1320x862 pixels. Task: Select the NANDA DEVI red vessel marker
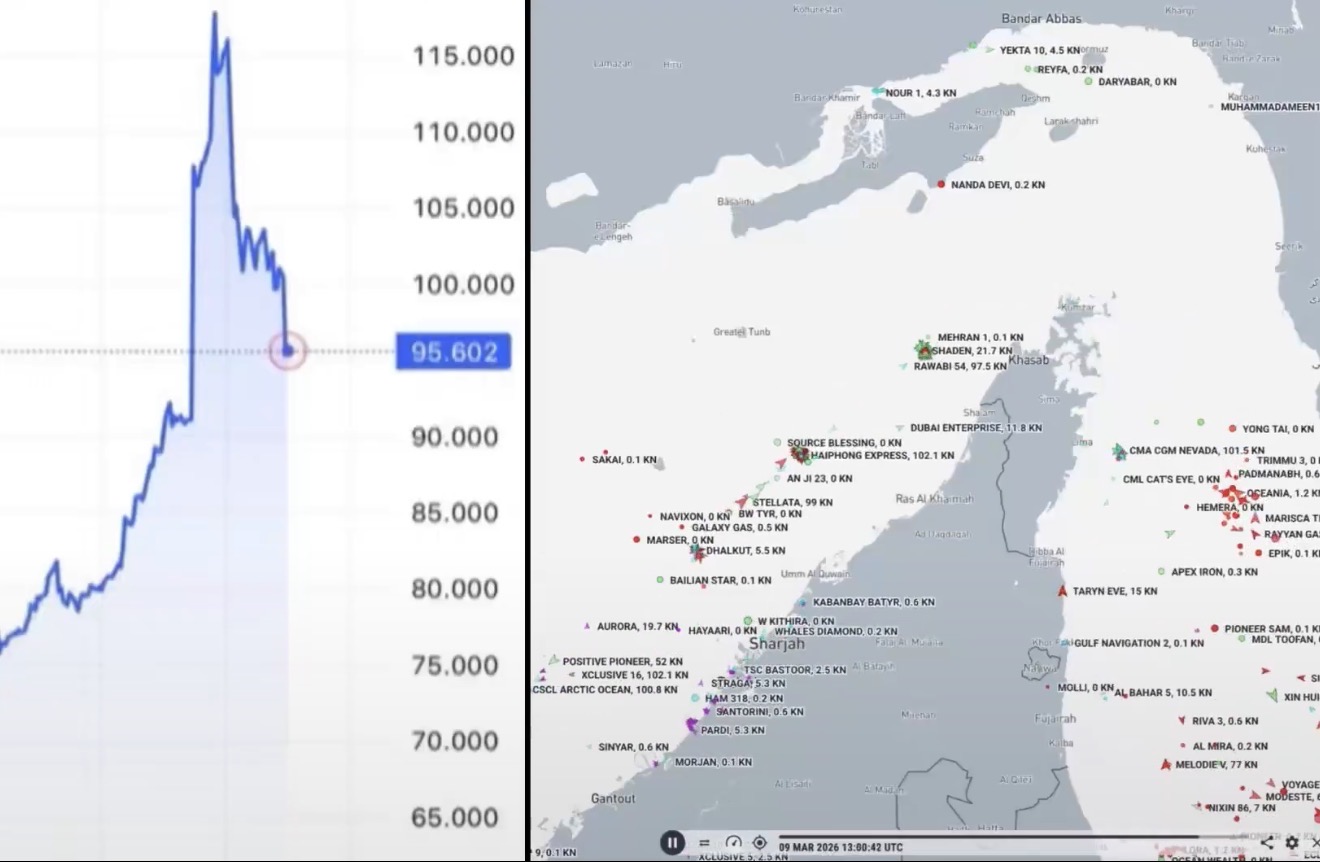tap(941, 184)
